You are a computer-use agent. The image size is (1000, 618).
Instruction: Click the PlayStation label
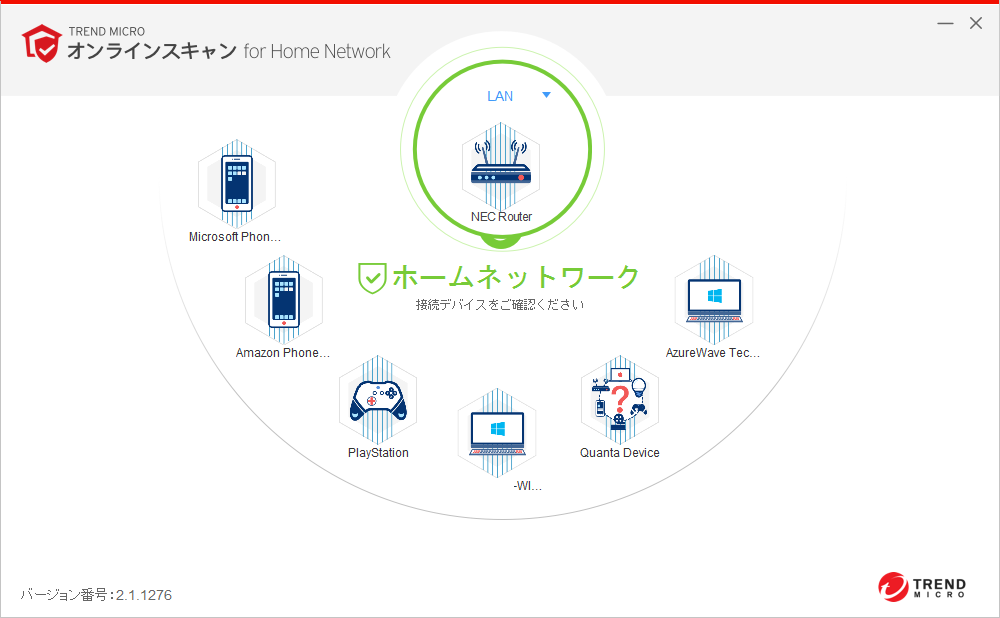[x=378, y=453]
